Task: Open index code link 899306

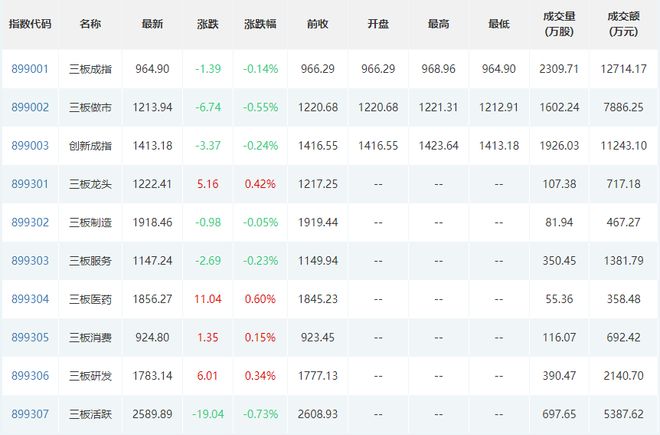Action: point(30,376)
